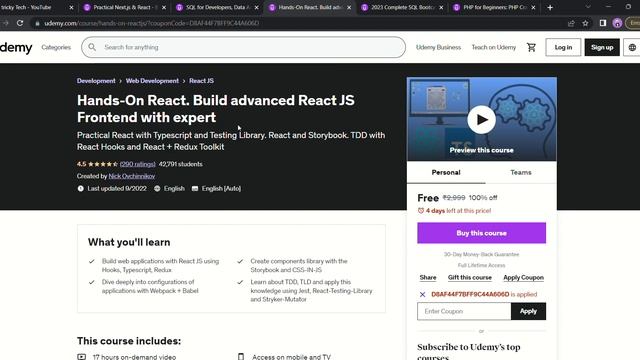Open the React JS breadcrumb
Image resolution: width=640 pixels, height=360 pixels.
pyautogui.click(x=201, y=81)
